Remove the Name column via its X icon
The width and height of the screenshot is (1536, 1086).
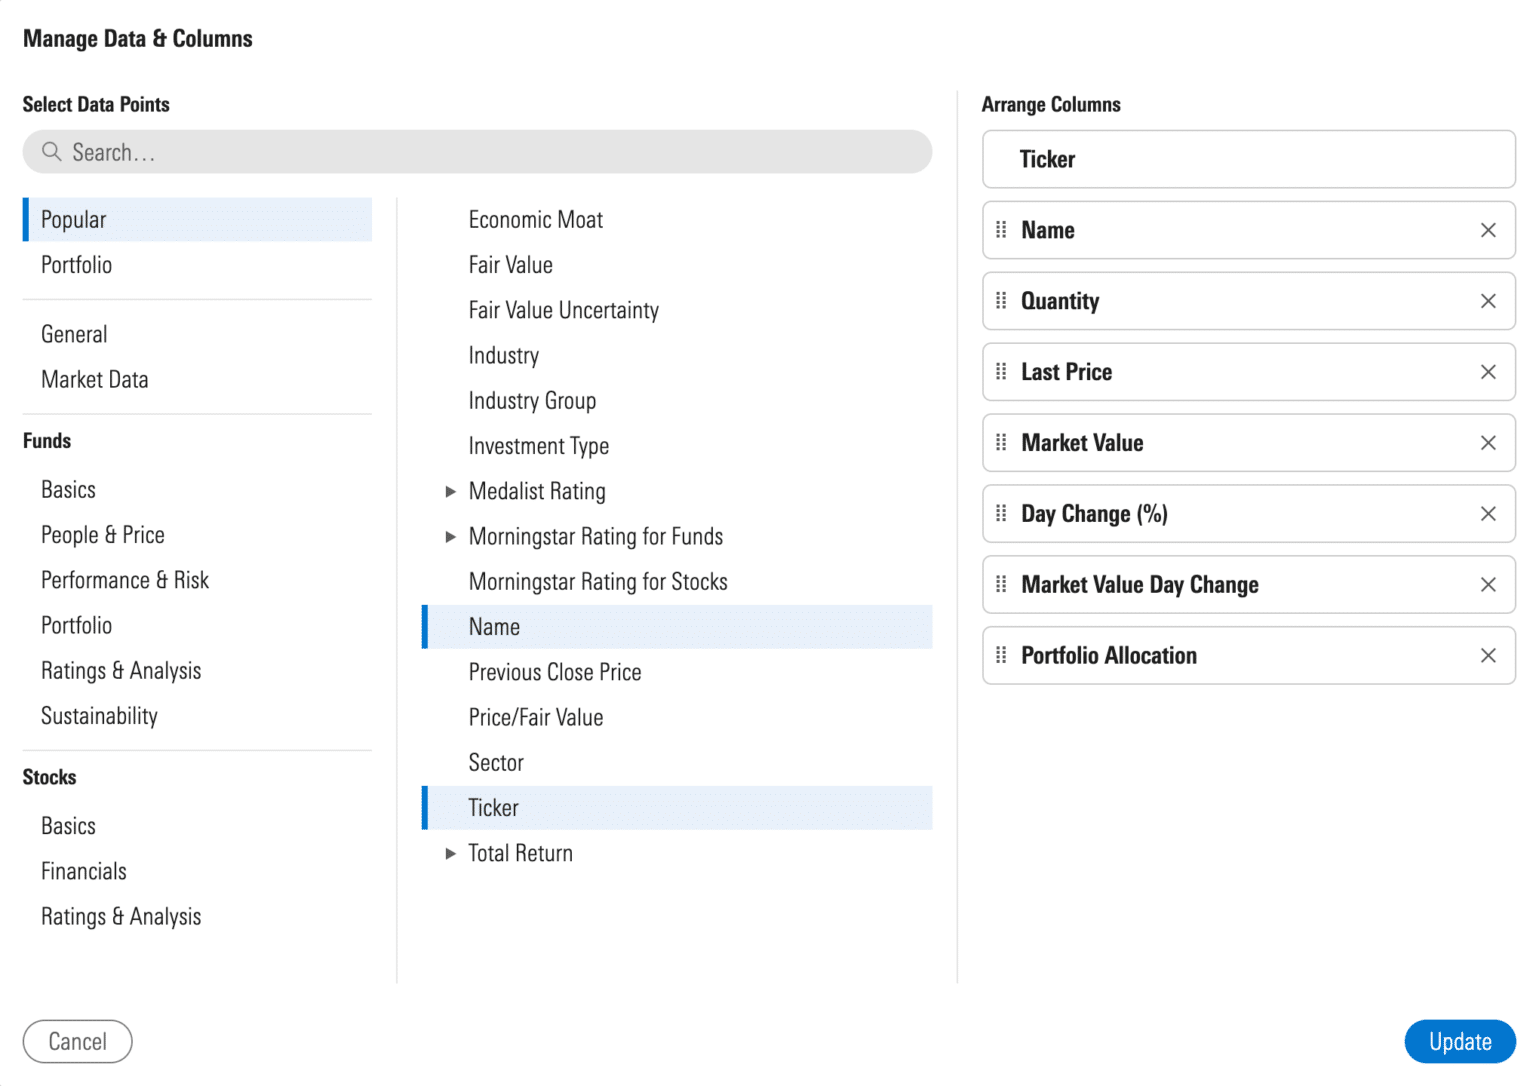[1488, 230]
